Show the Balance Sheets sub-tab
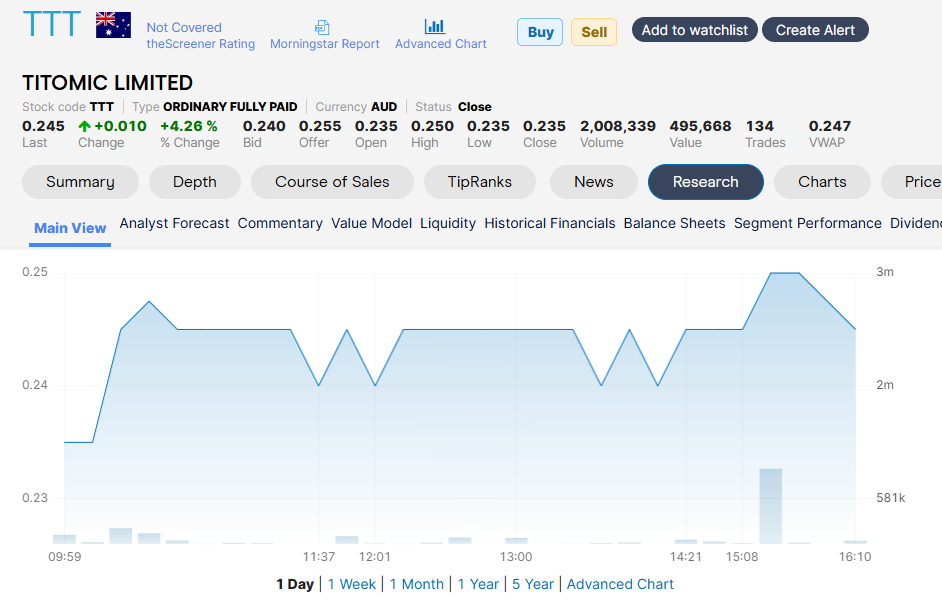942x602 pixels. 674,223
